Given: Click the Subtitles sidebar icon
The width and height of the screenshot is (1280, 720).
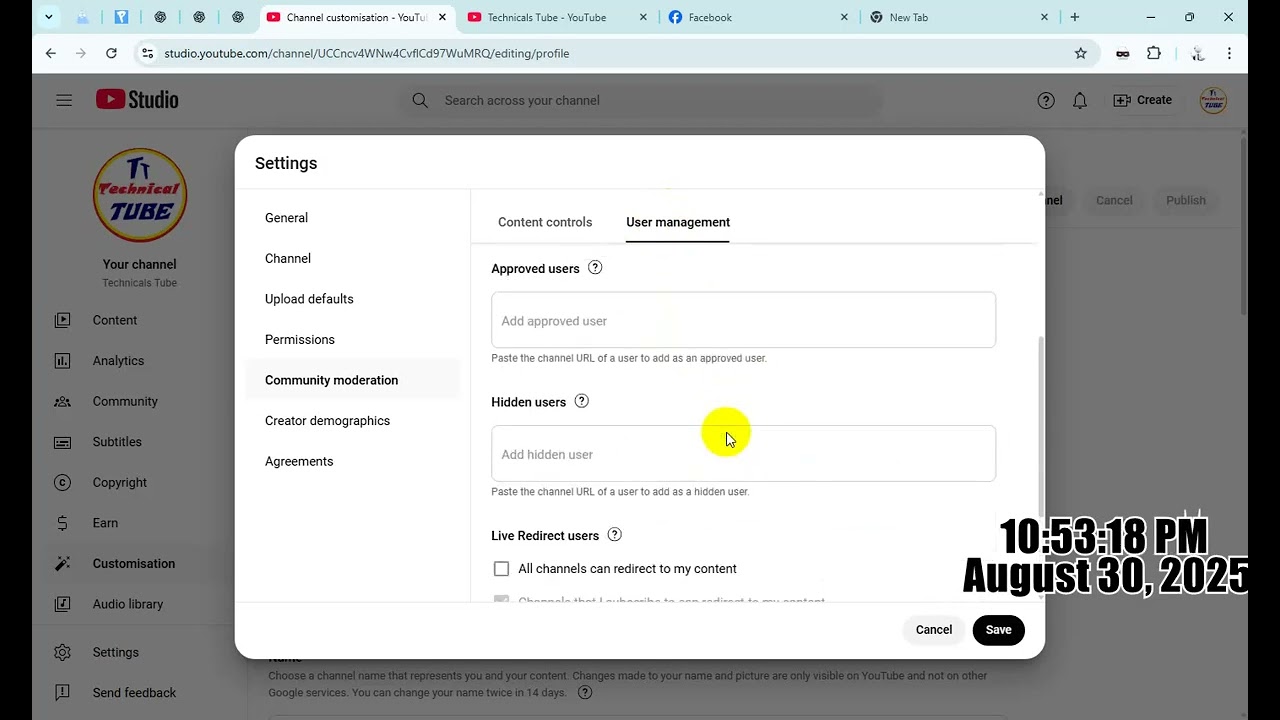Looking at the screenshot, I should pyautogui.click(x=63, y=442).
